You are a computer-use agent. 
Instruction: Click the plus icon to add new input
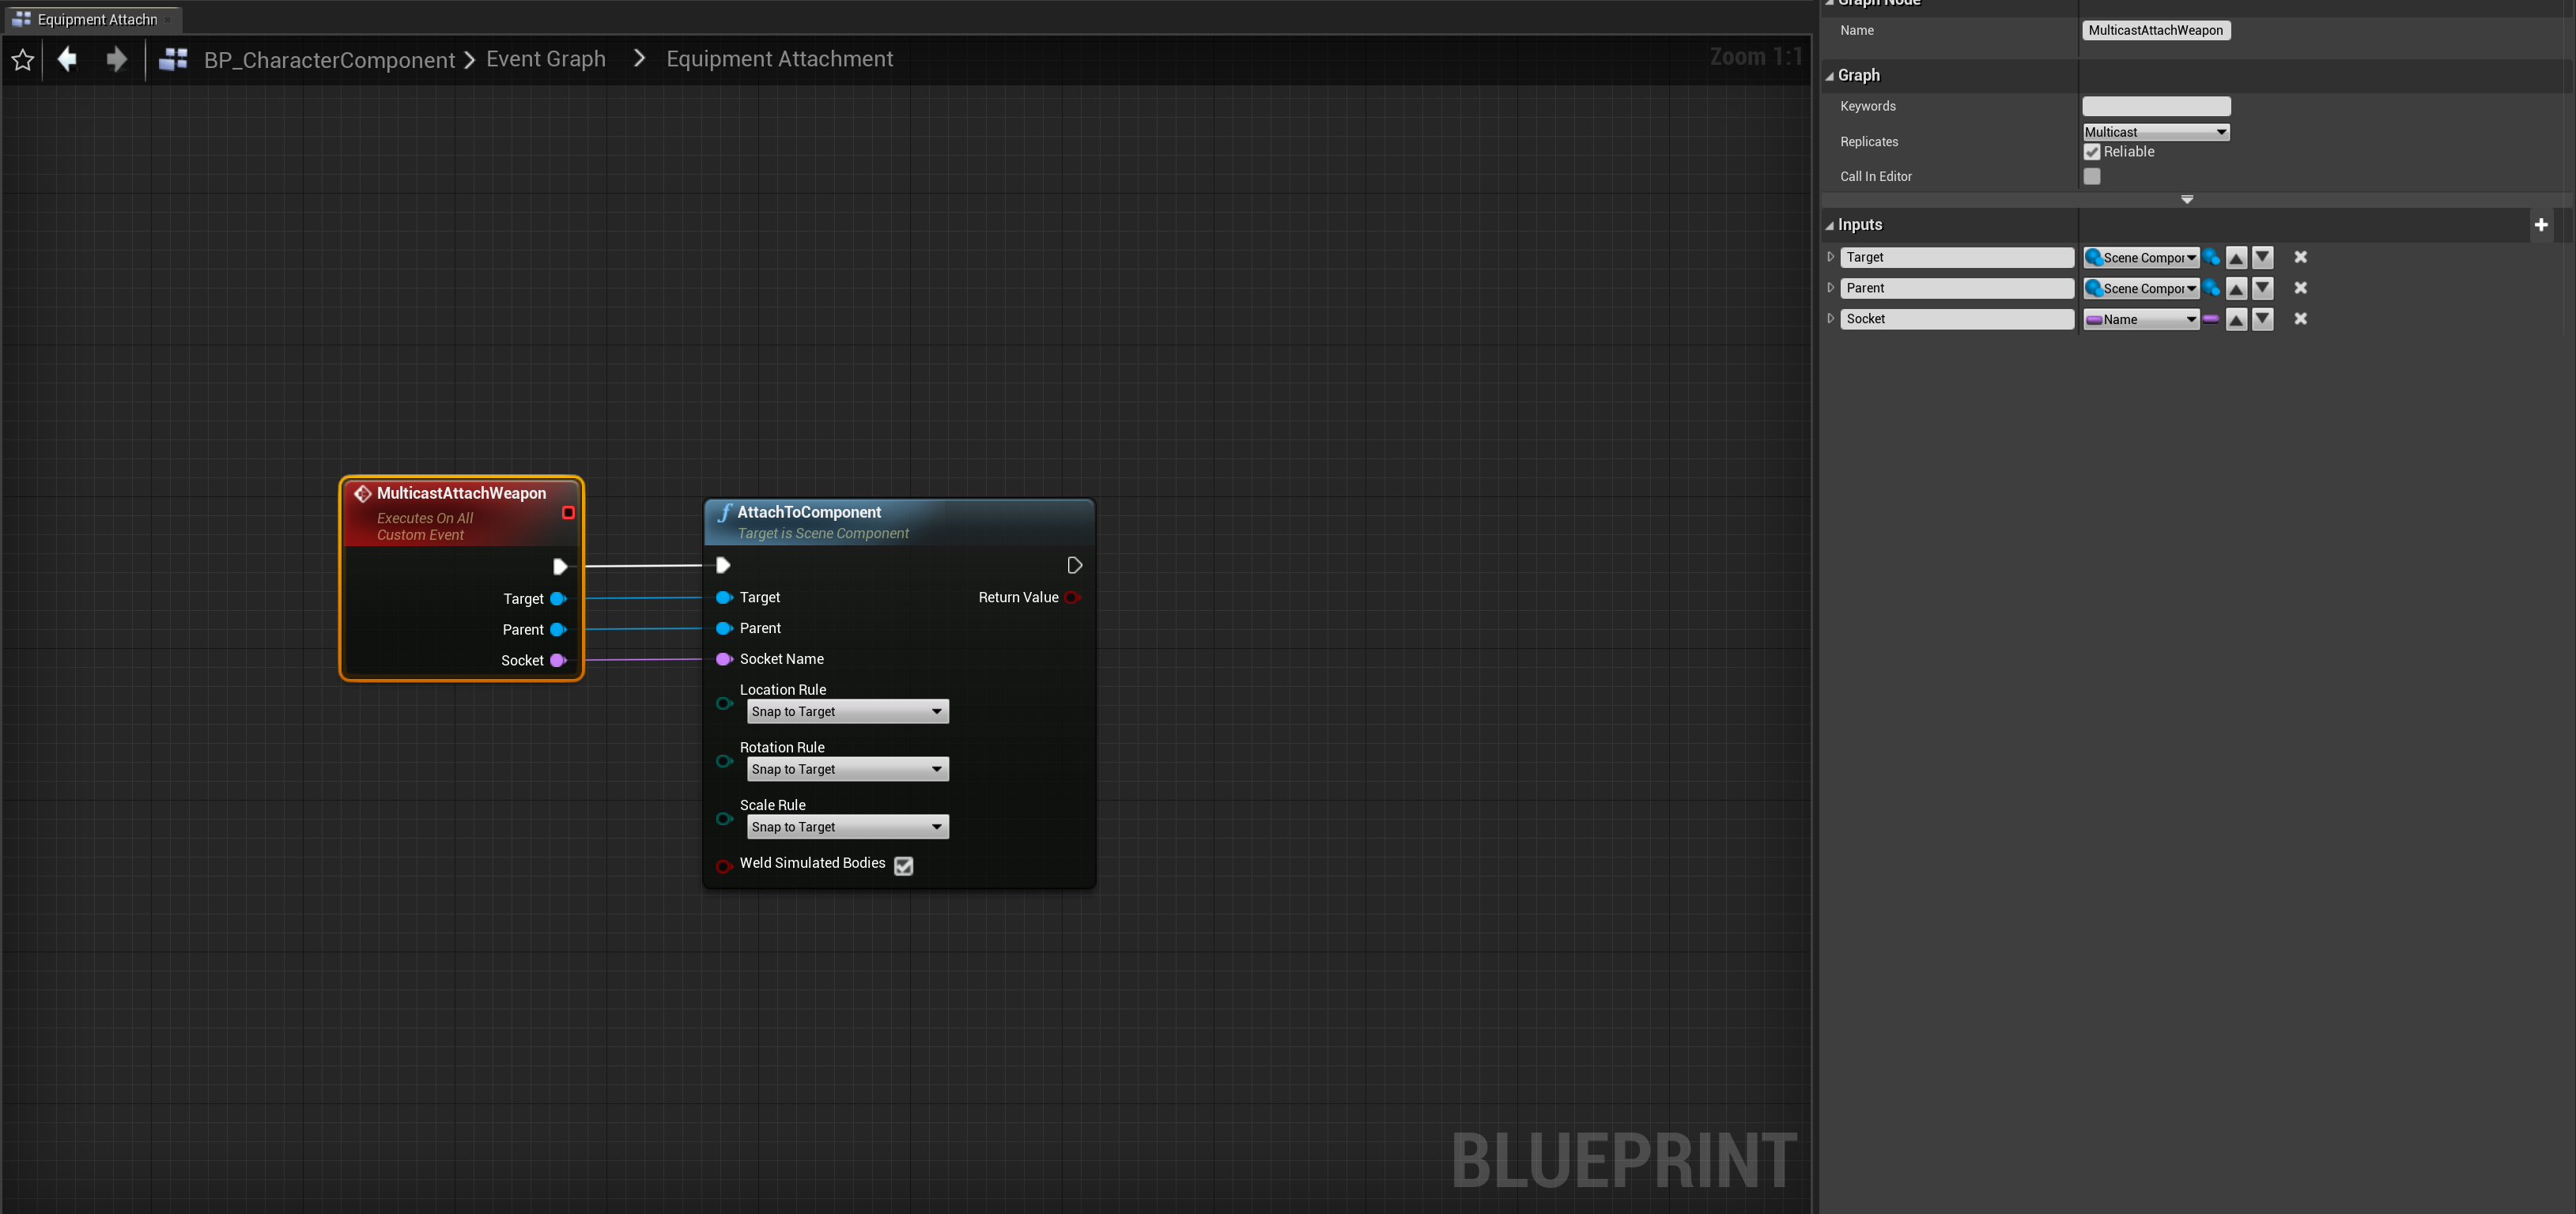coord(2540,225)
